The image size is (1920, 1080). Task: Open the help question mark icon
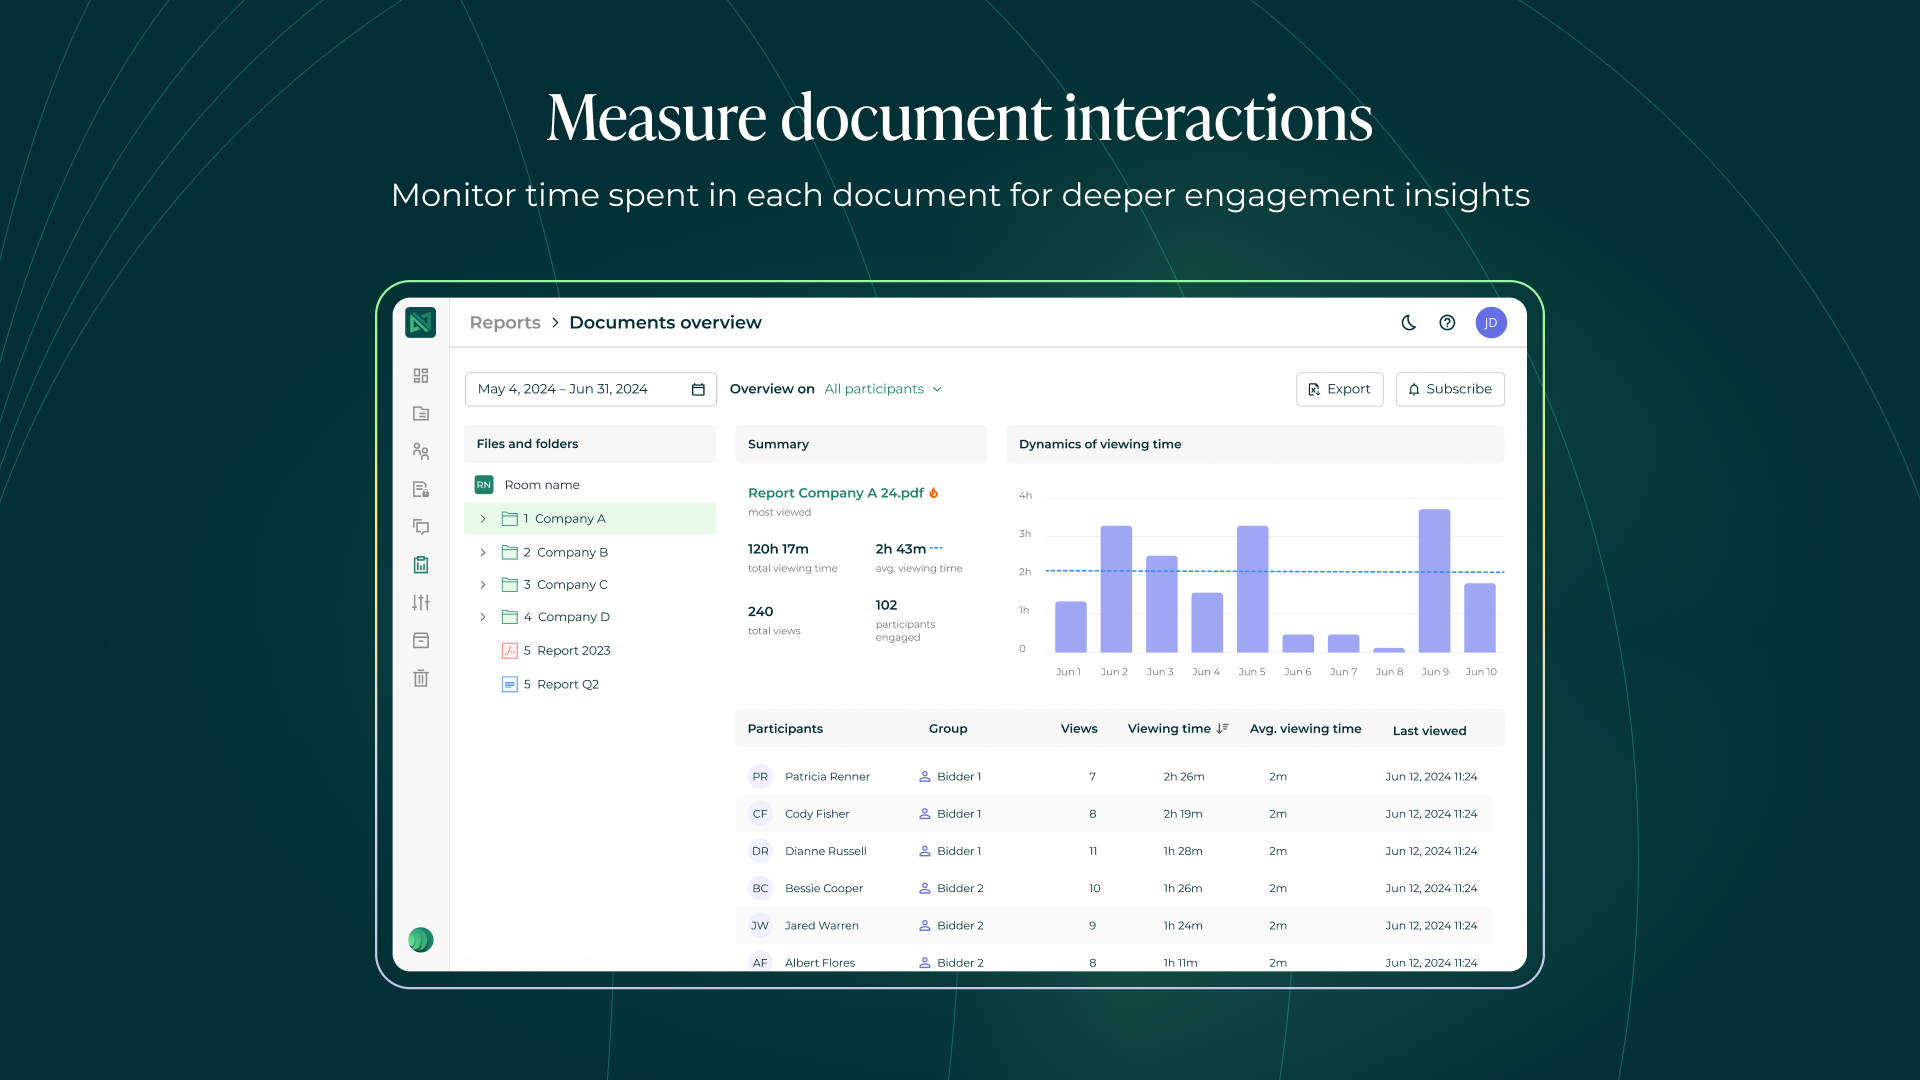click(1447, 322)
